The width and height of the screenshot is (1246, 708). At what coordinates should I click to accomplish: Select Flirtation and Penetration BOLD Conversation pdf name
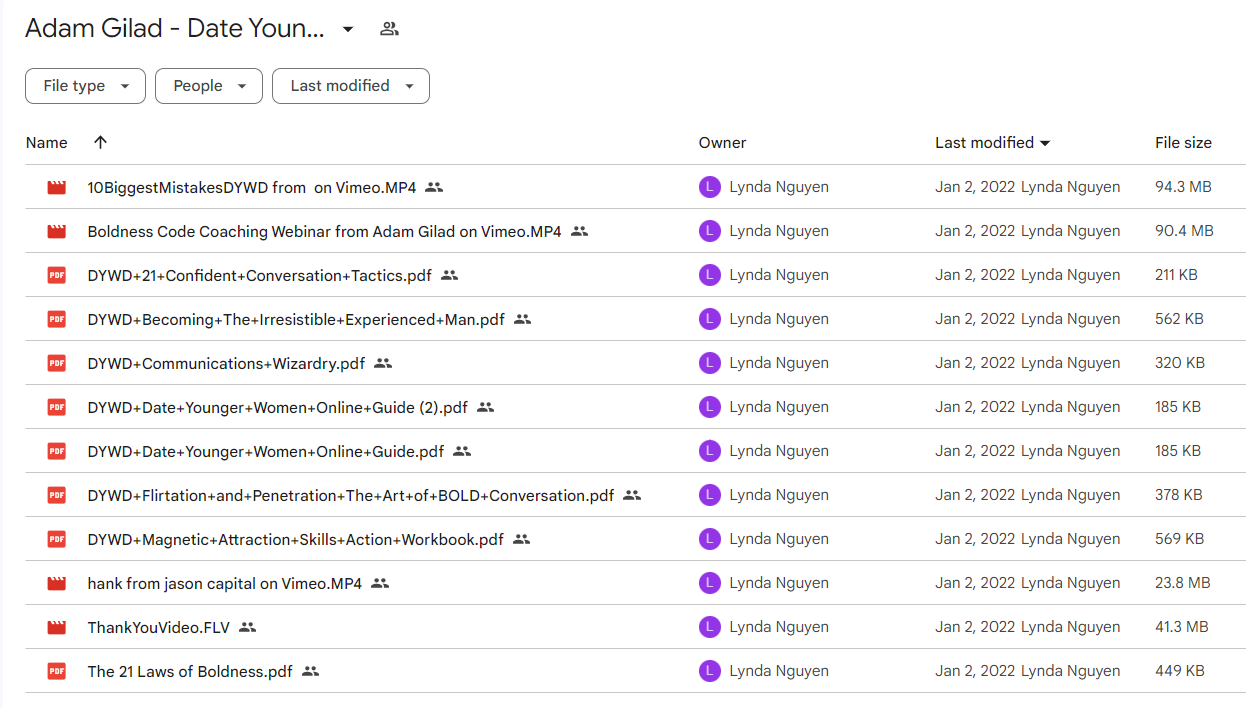tap(351, 495)
